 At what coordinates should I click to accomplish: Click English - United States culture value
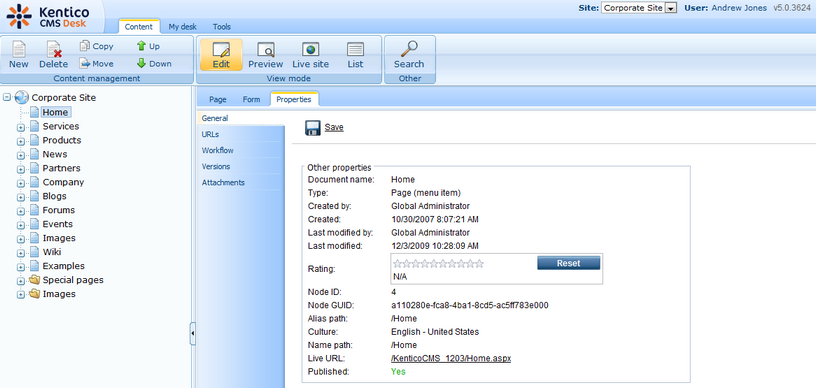click(435, 332)
